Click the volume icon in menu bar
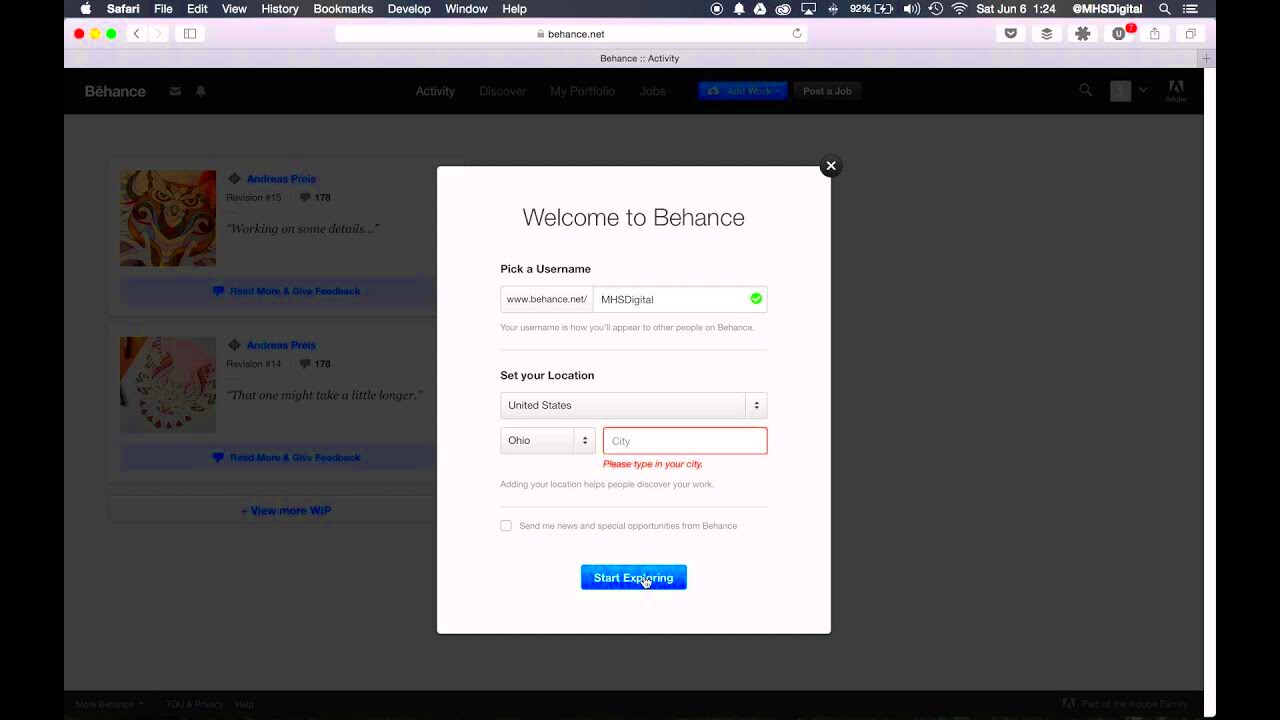Screen dimensions: 1280x720 click(x=911, y=9)
